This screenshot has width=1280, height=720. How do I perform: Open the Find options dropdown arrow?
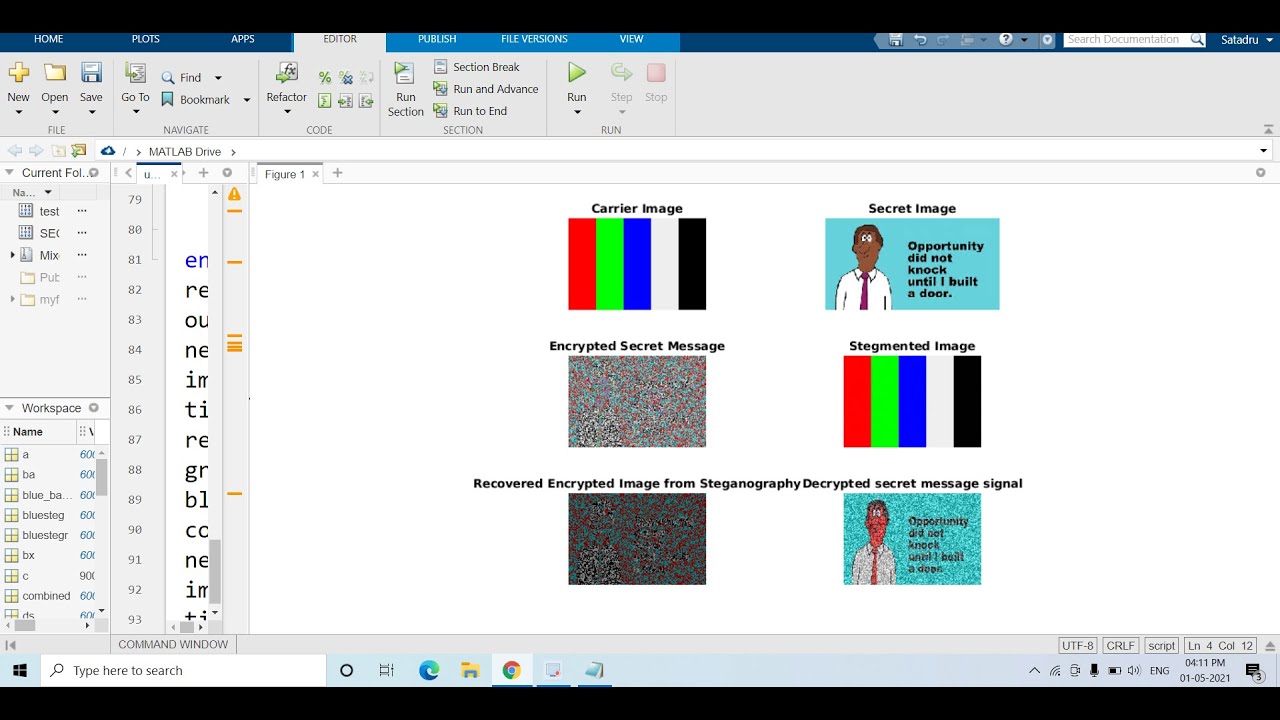coord(218,78)
